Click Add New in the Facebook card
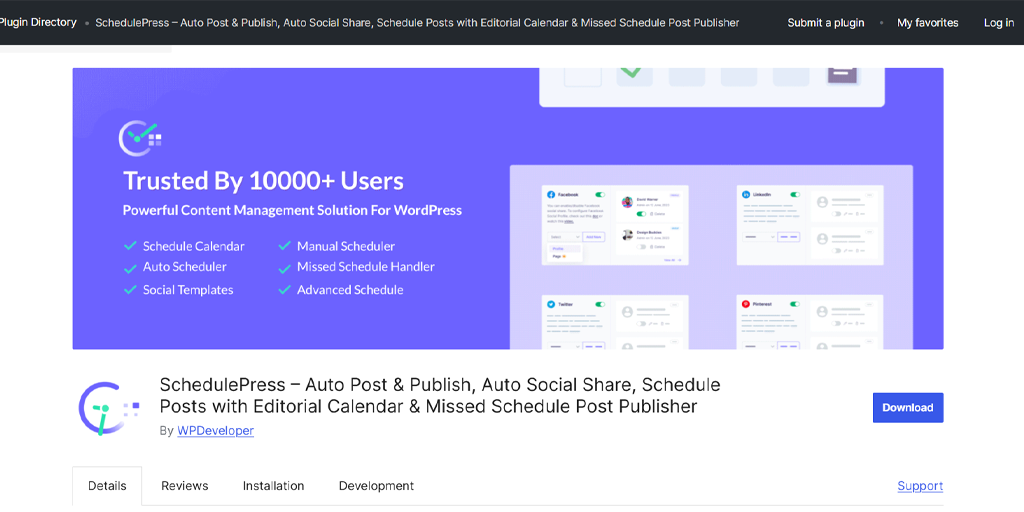Image resolution: width=1024 pixels, height=512 pixels. coord(594,237)
